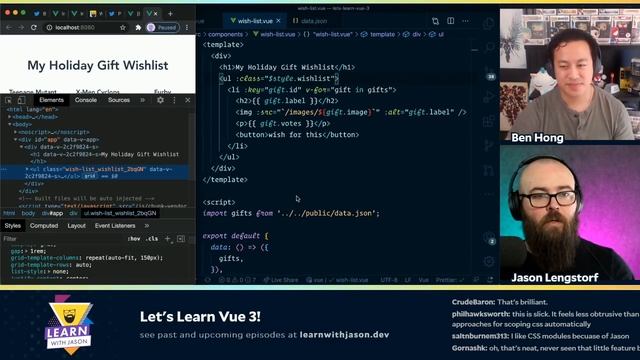
Task: Open VS Code Run and Debug icon
Action: pos(489,97)
